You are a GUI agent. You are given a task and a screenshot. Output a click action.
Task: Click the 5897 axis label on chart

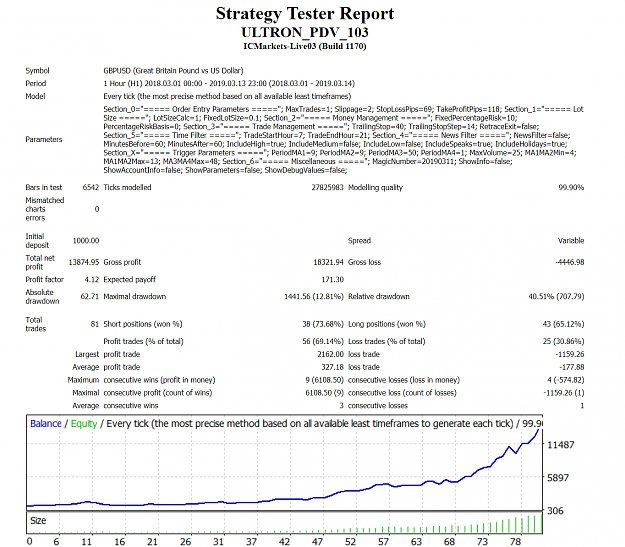(558, 478)
